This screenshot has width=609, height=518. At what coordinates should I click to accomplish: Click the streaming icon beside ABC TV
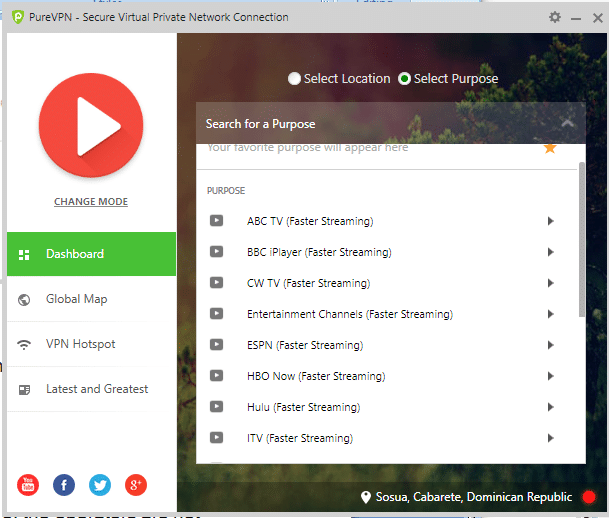(216, 221)
